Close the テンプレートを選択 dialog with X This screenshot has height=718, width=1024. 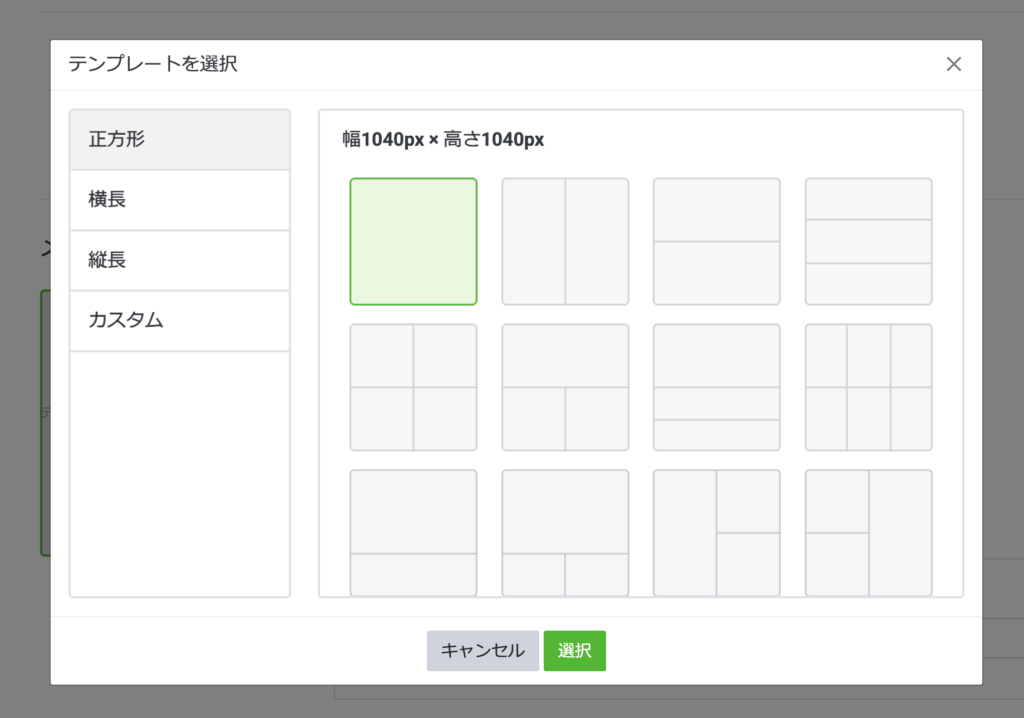point(953,65)
